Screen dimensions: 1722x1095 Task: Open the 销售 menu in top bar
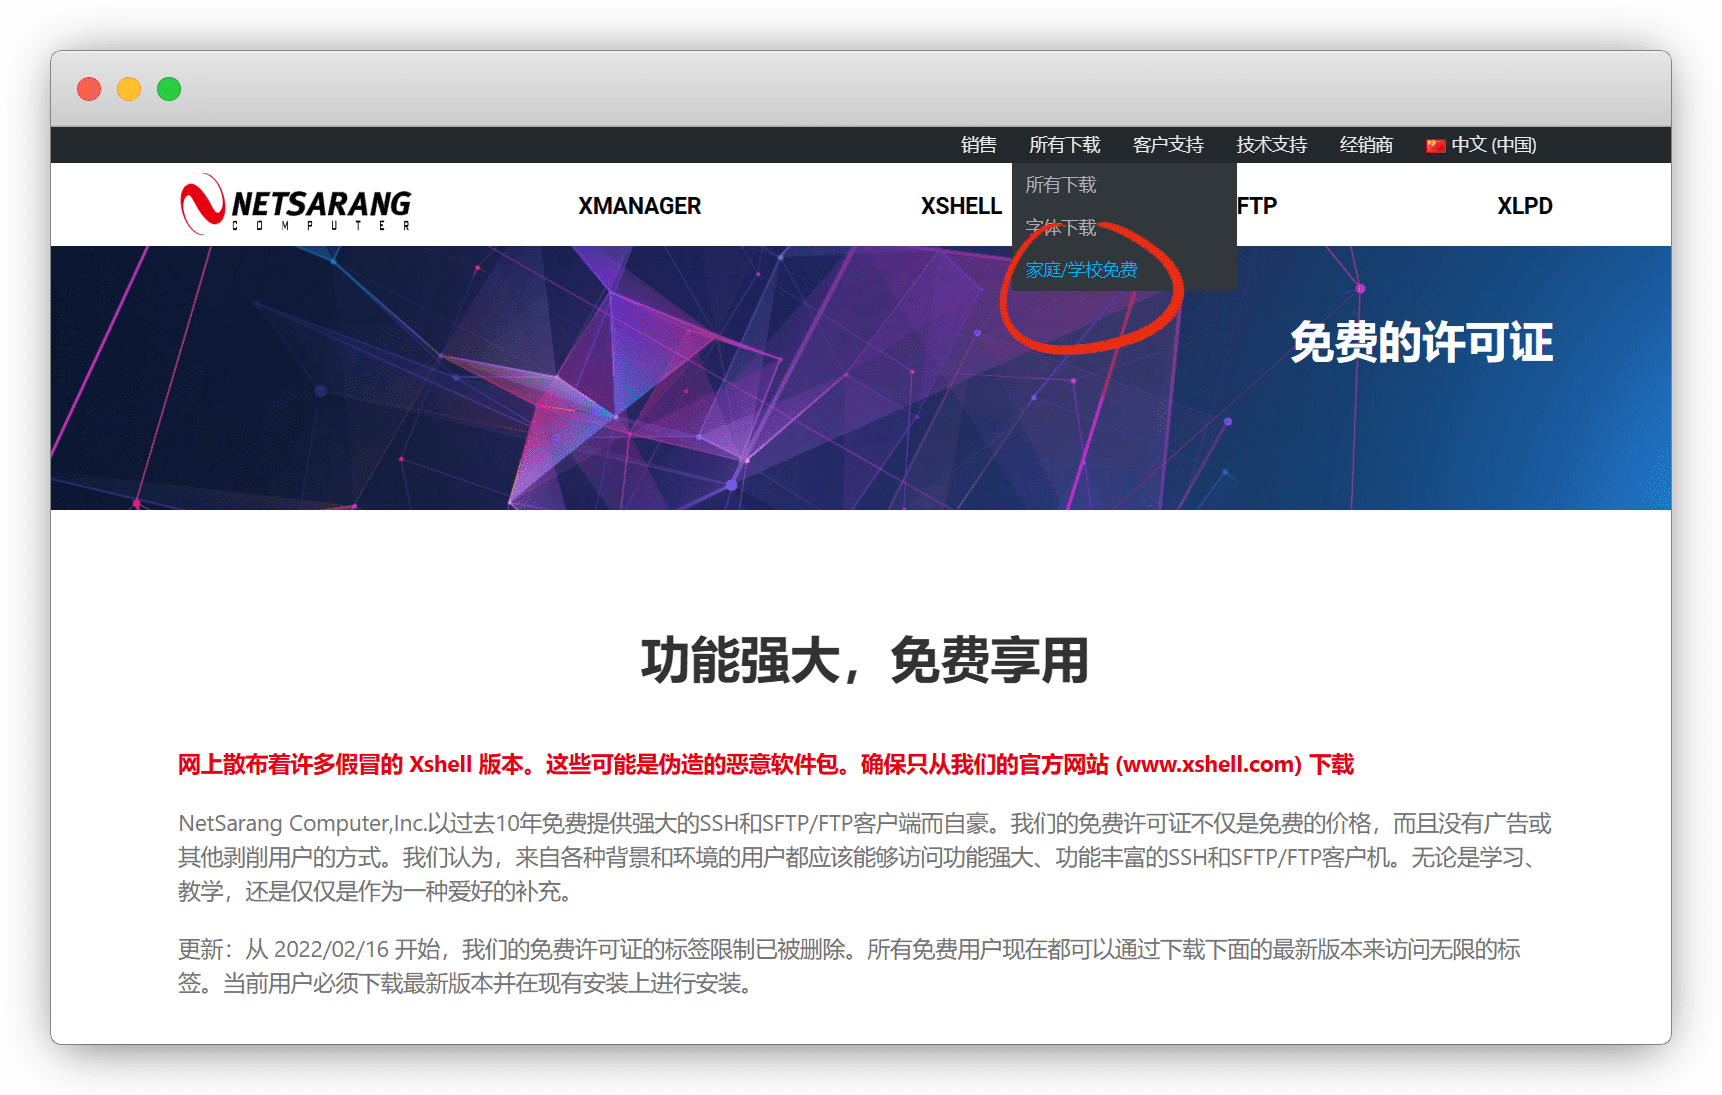click(x=978, y=145)
